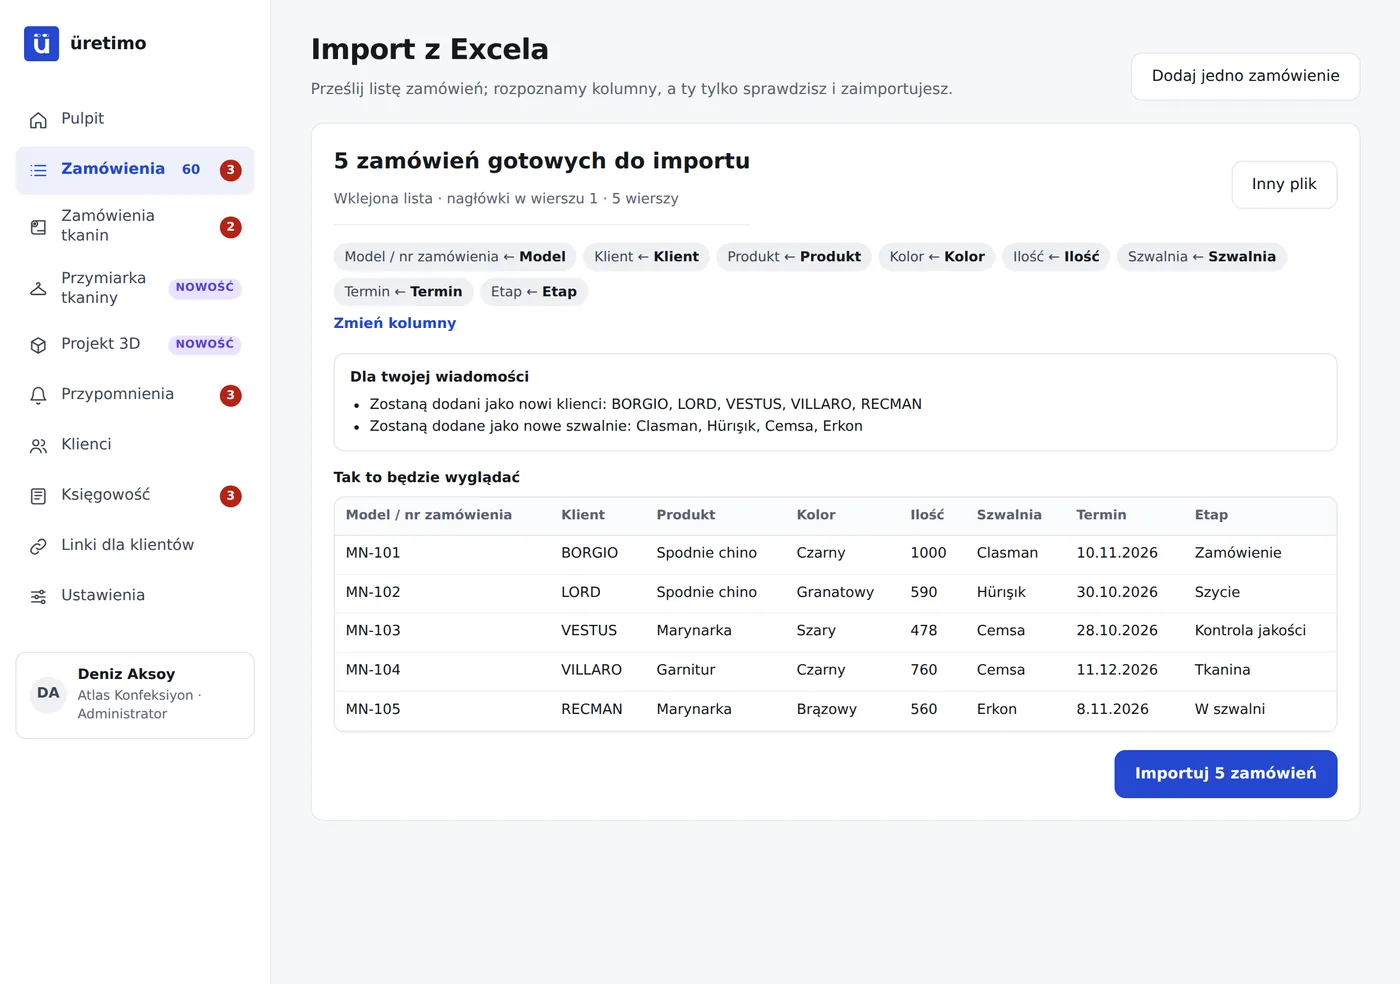Click Importuj 5 zamówień button

click(1225, 774)
